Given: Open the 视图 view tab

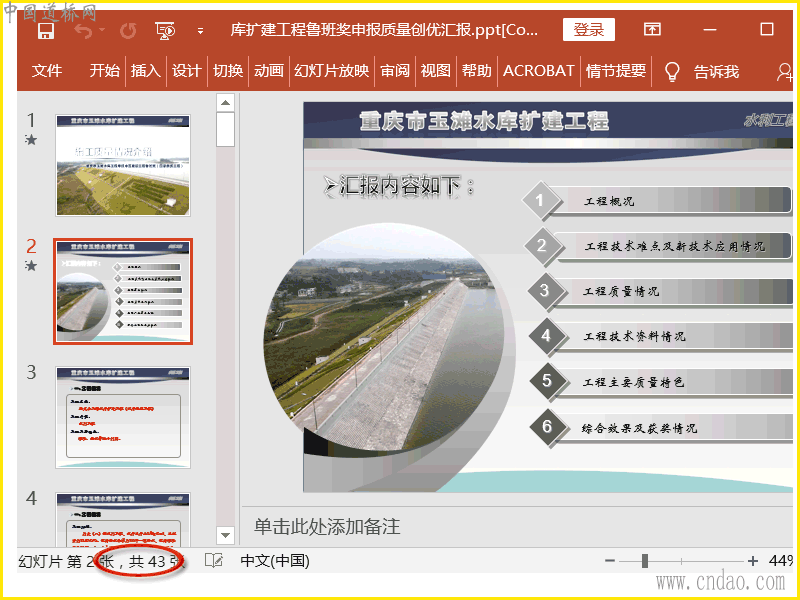Looking at the screenshot, I should coord(435,71).
